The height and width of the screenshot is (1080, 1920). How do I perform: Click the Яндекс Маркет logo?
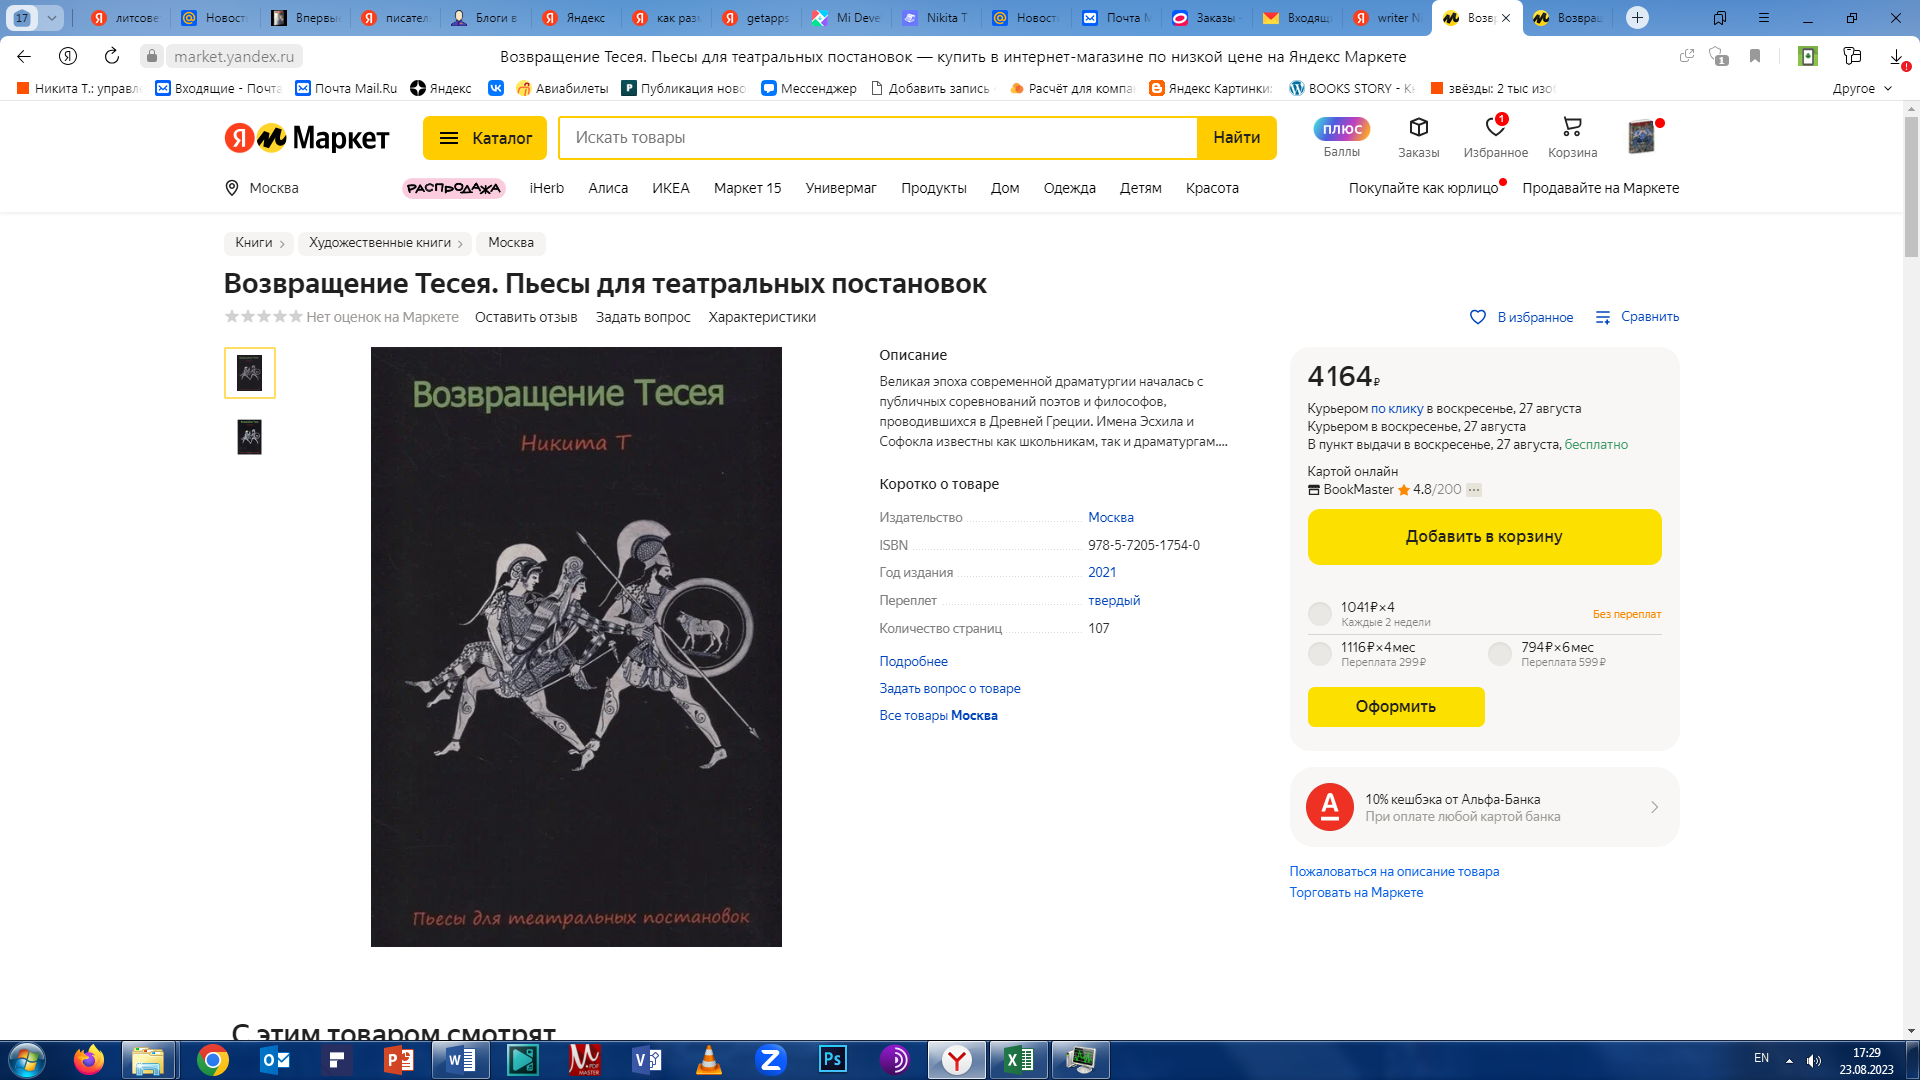tap(306, 138)
